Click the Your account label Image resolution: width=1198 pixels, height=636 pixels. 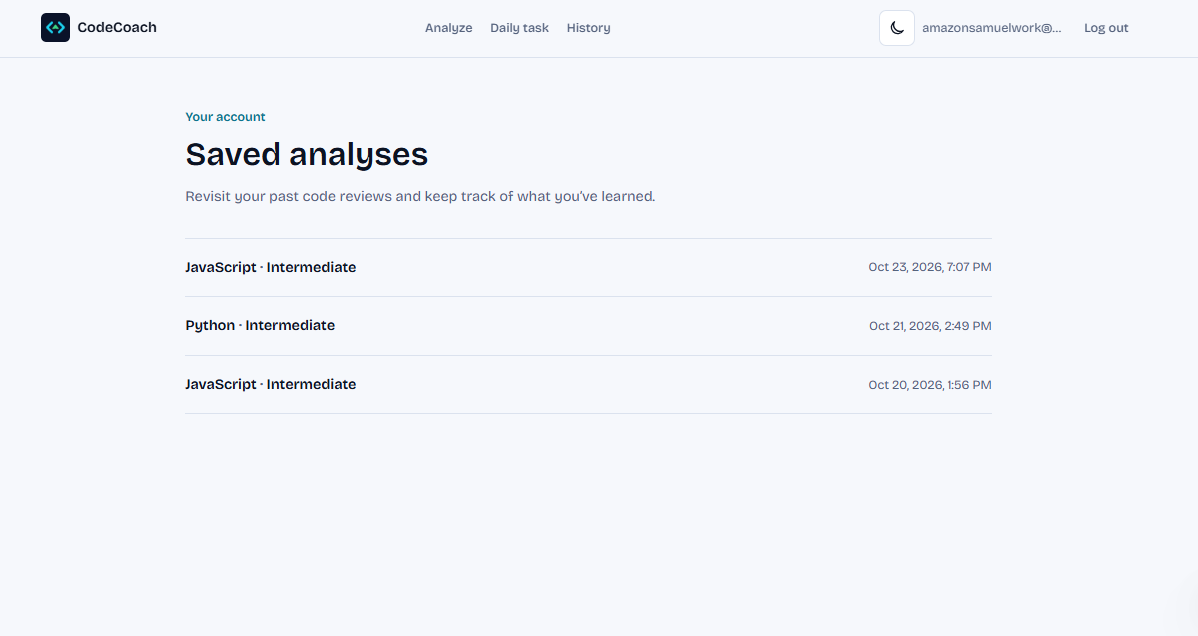click(225, 117)
